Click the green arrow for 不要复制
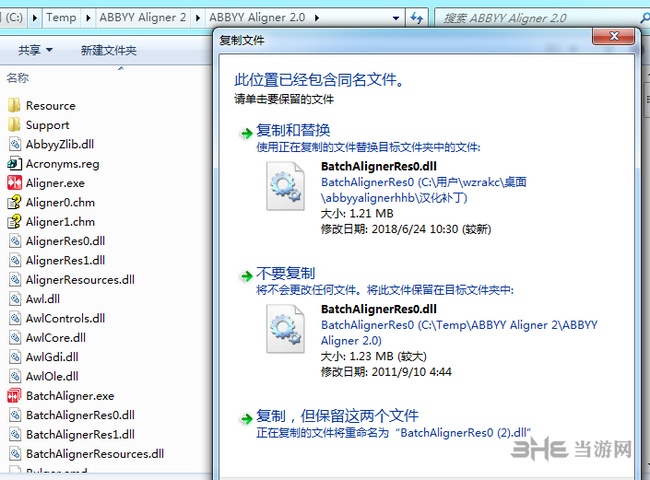650x480 pixels. pos(247,276)
